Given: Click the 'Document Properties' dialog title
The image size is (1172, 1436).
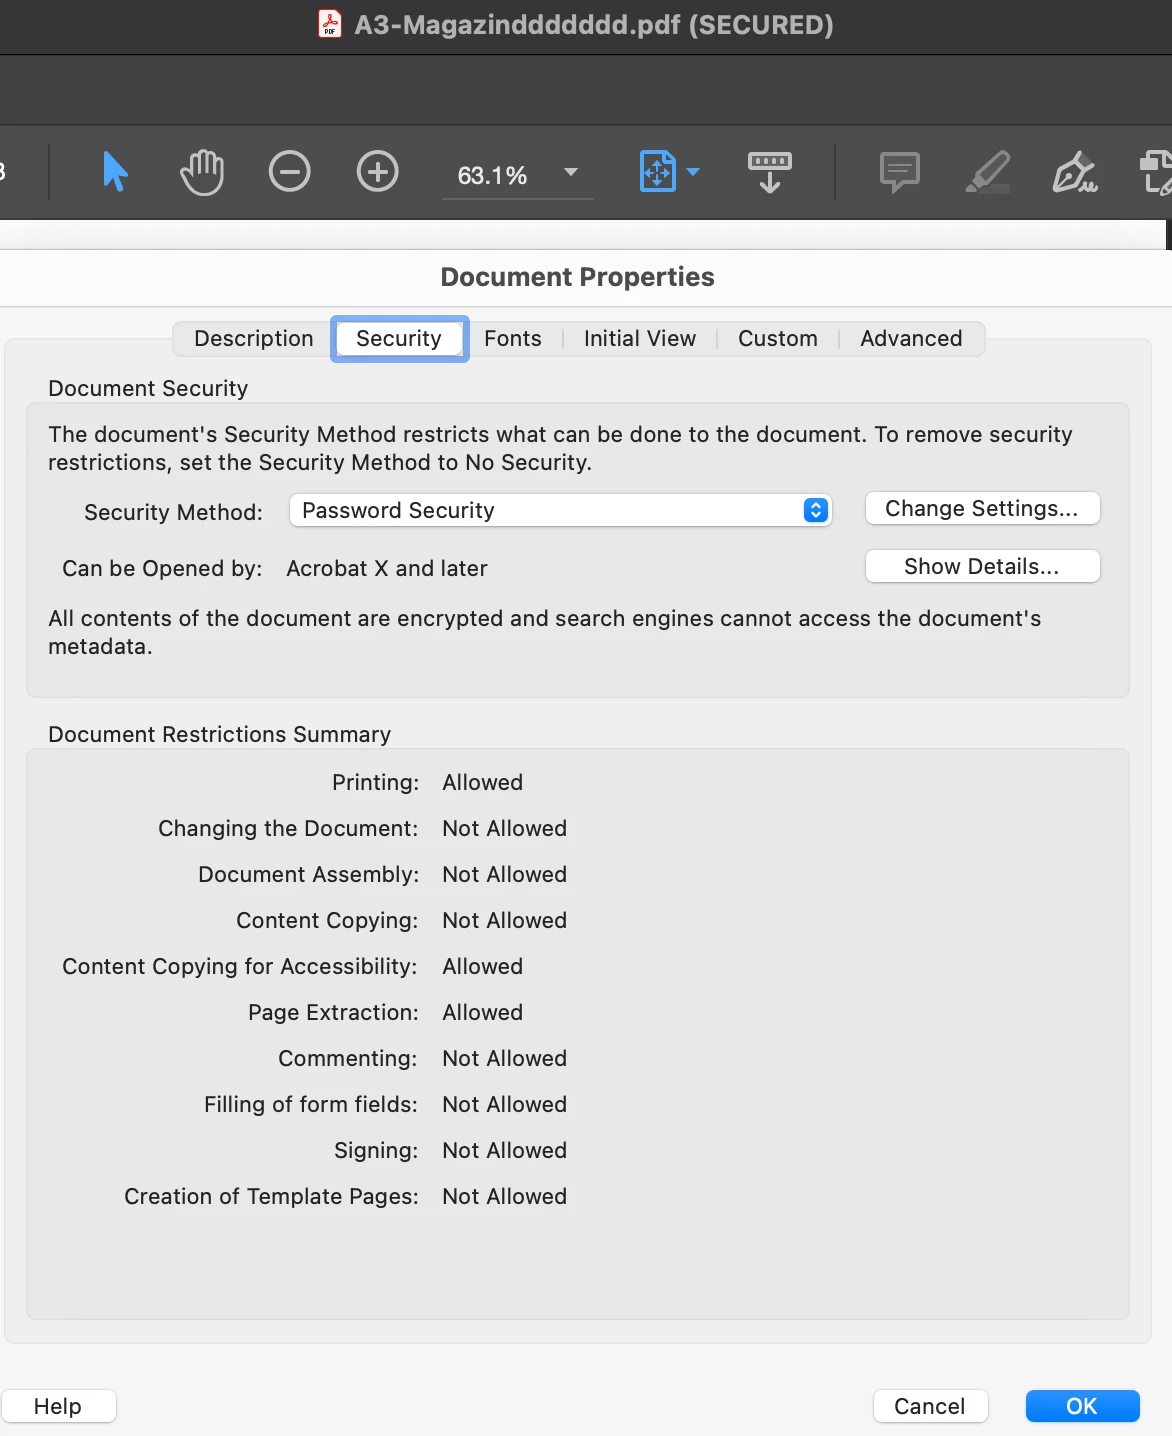Looking at the screenshot, I should tap(578, 277).
